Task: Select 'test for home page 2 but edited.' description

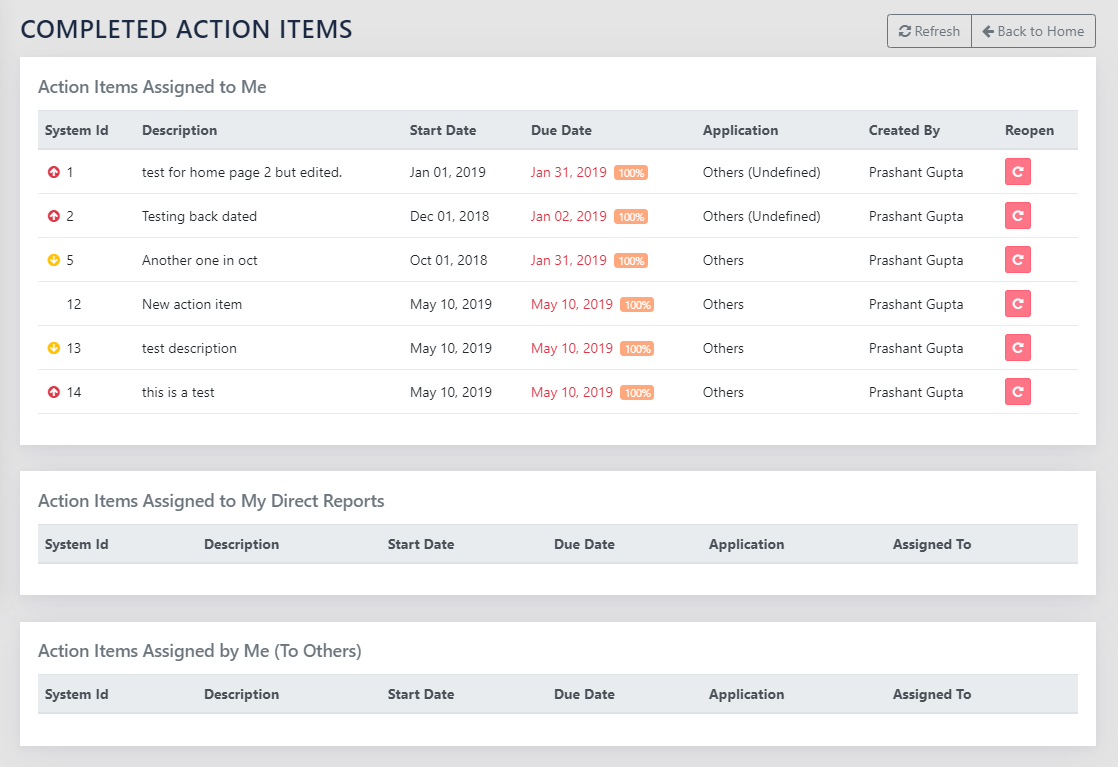Action: coord(242,172)
